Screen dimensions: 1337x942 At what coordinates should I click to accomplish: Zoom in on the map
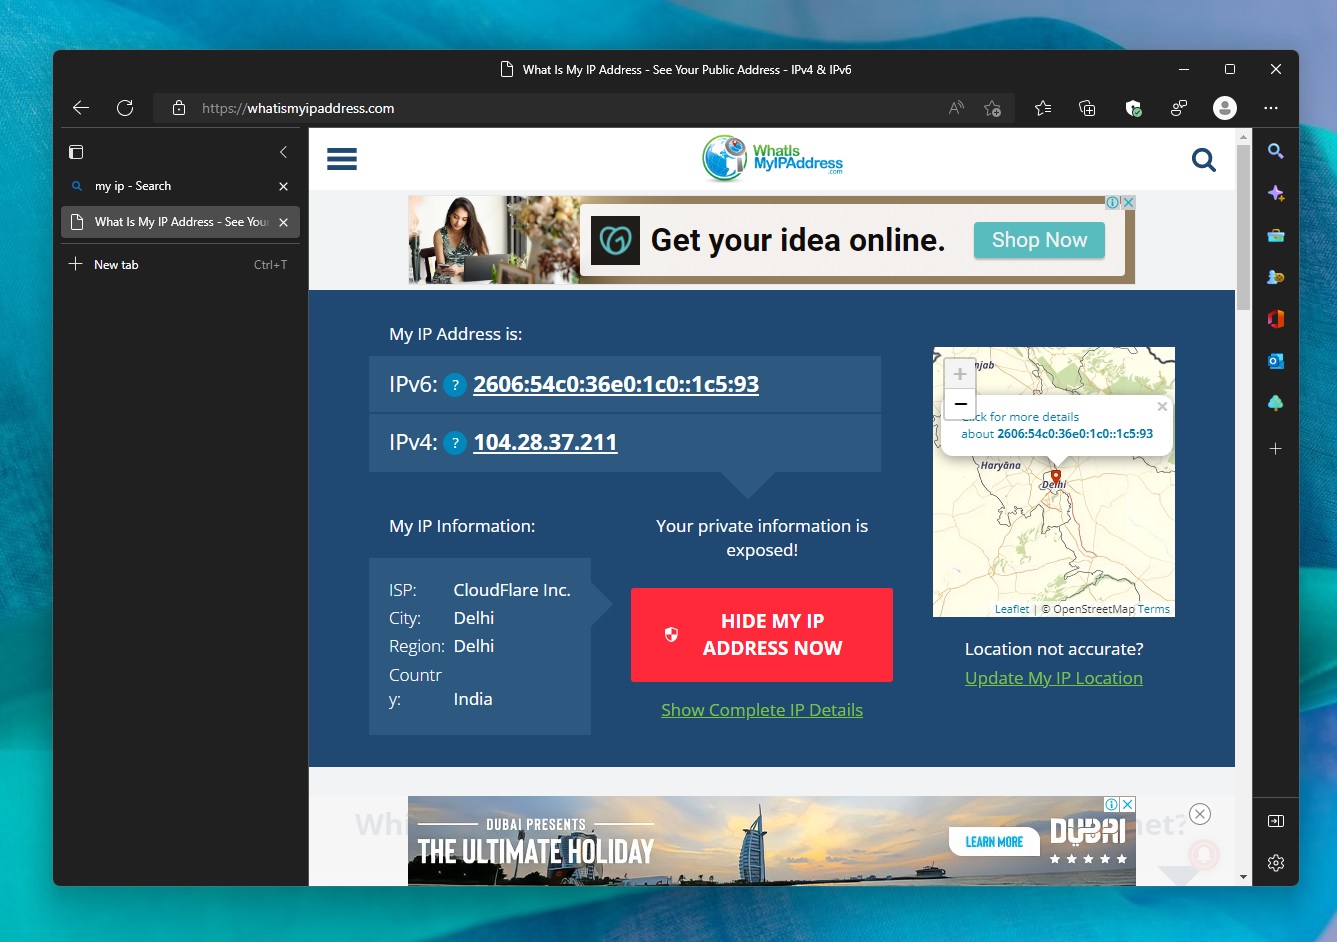[959, 374]
